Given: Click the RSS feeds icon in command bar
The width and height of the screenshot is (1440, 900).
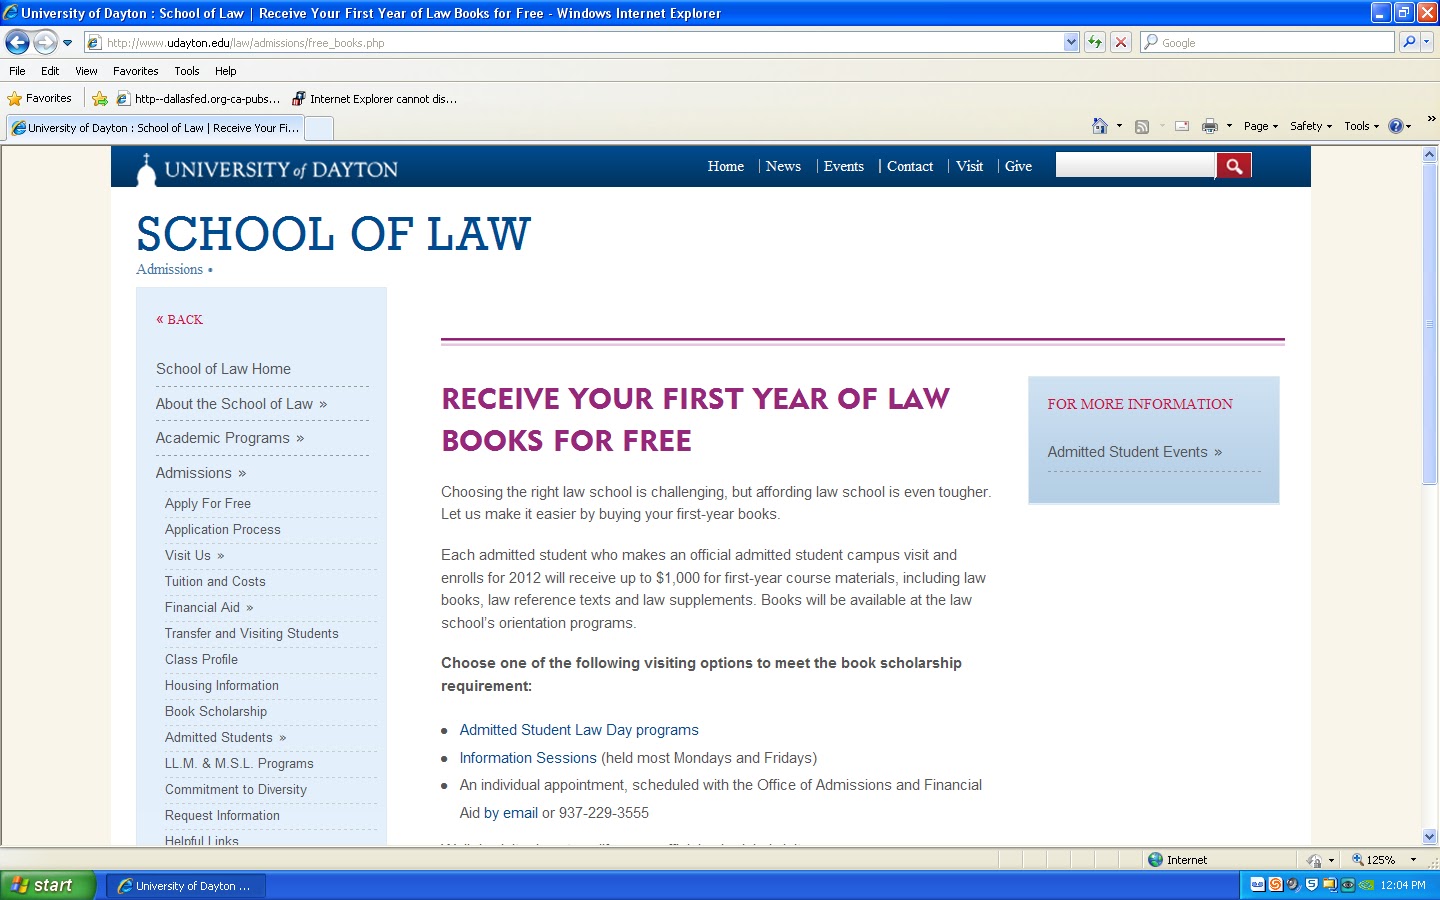Looking at the screenshot, I should [1142, 126].
